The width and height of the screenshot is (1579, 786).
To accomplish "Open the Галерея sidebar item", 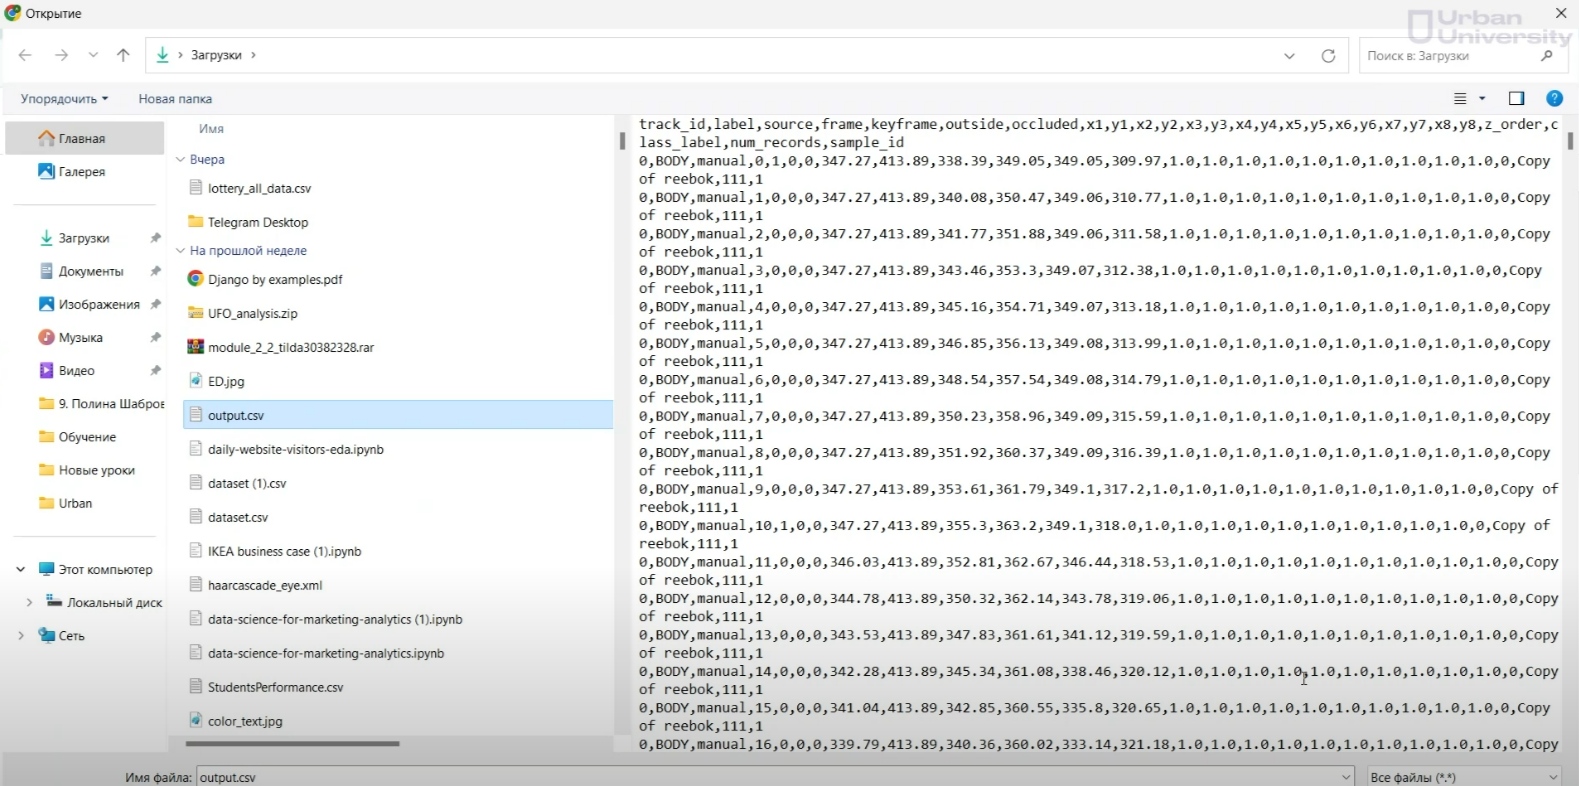I will 81,172.
